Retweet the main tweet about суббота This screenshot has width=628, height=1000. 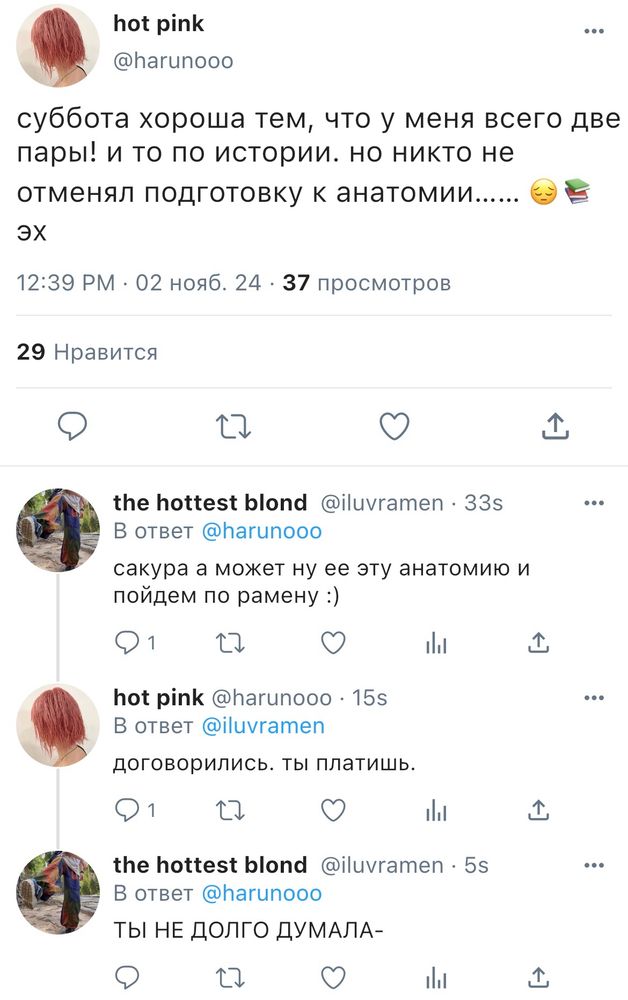[233, 426]
